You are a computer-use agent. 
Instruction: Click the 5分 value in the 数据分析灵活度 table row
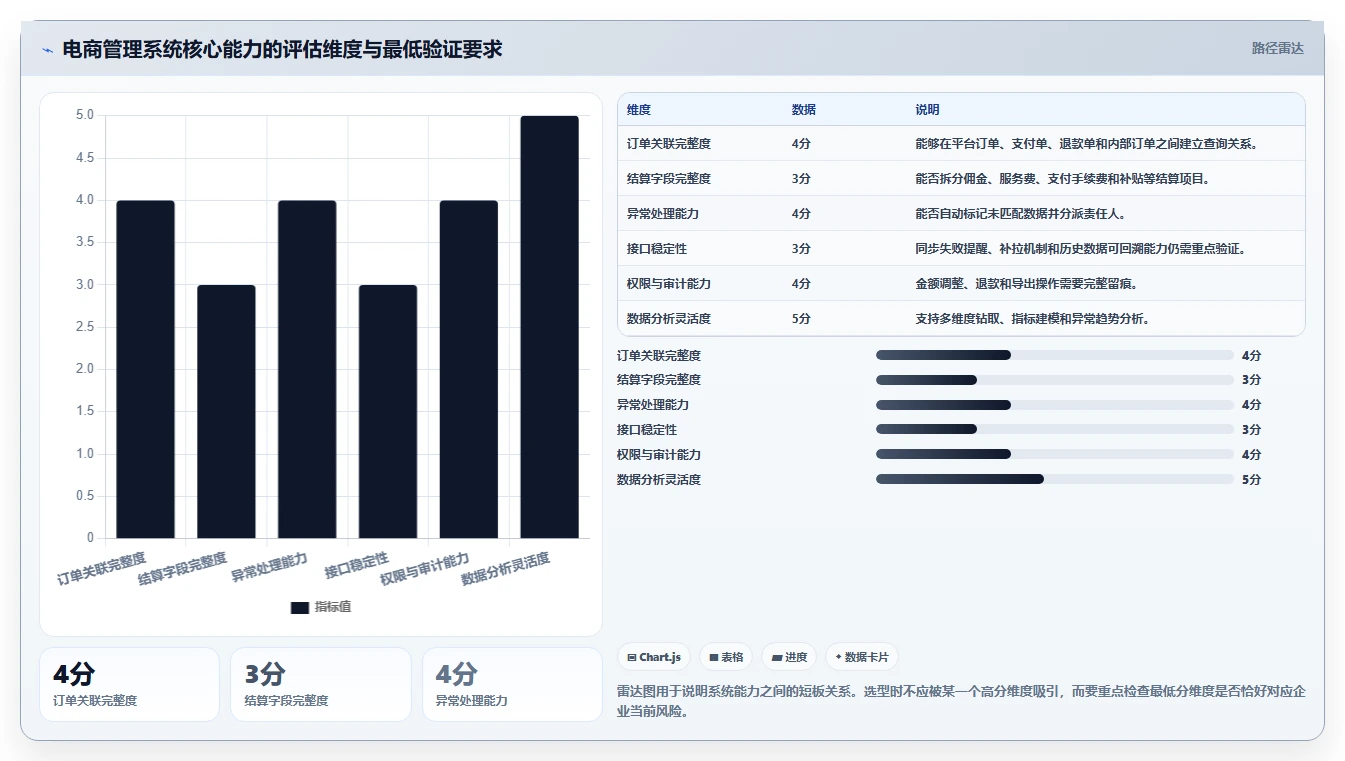(801, 319)
